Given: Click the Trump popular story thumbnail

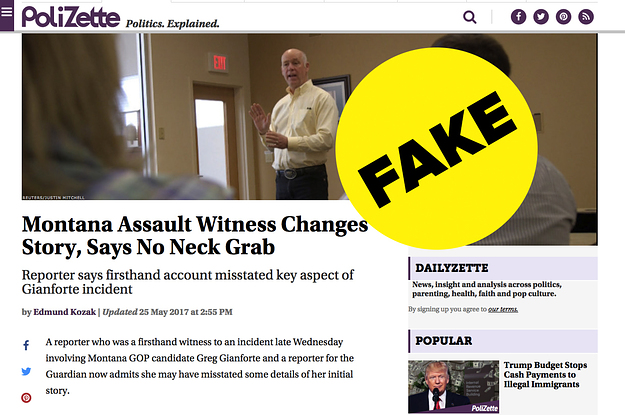Looking at the screenshot, I should (x=454, y=387).
